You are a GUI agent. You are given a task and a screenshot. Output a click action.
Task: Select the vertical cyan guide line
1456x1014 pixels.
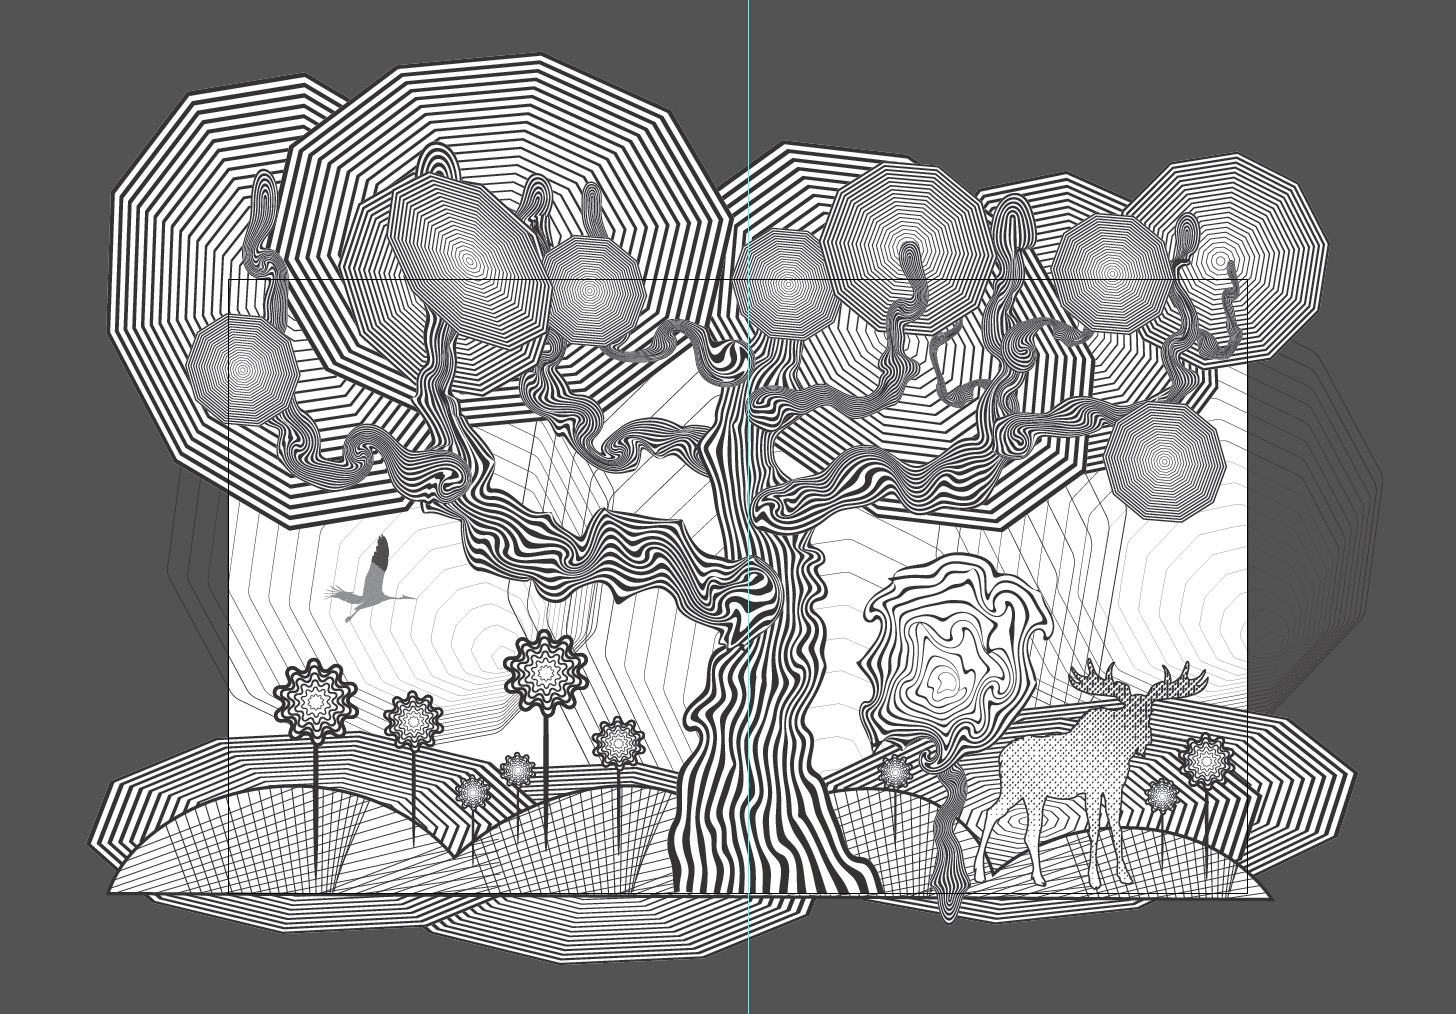pyautogui.click(x=748, y=507)
